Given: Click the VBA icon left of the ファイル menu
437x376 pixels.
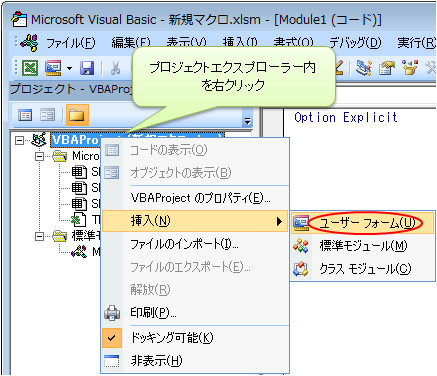Looking at the screenshot, I should point(29,43).
